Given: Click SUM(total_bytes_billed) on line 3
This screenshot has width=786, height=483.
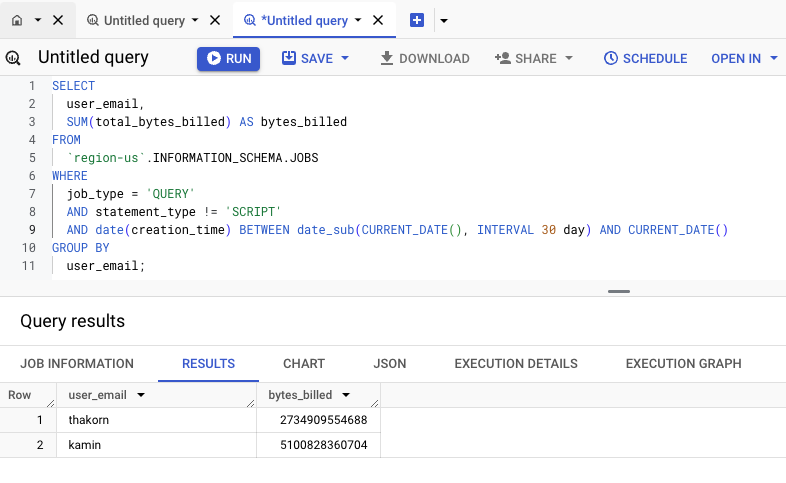Looking at the screenshot, I should tap(149, 122).
